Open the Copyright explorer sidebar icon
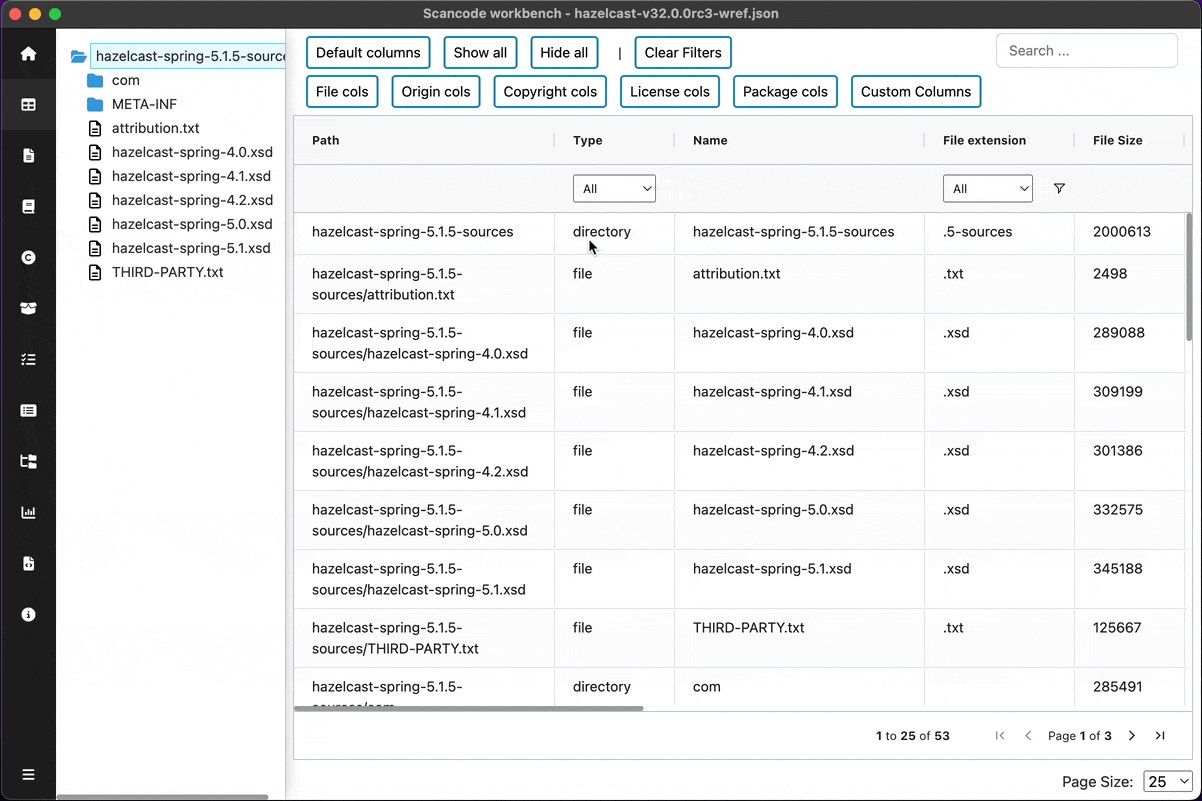1202x801 pixels. coord(28,257)
